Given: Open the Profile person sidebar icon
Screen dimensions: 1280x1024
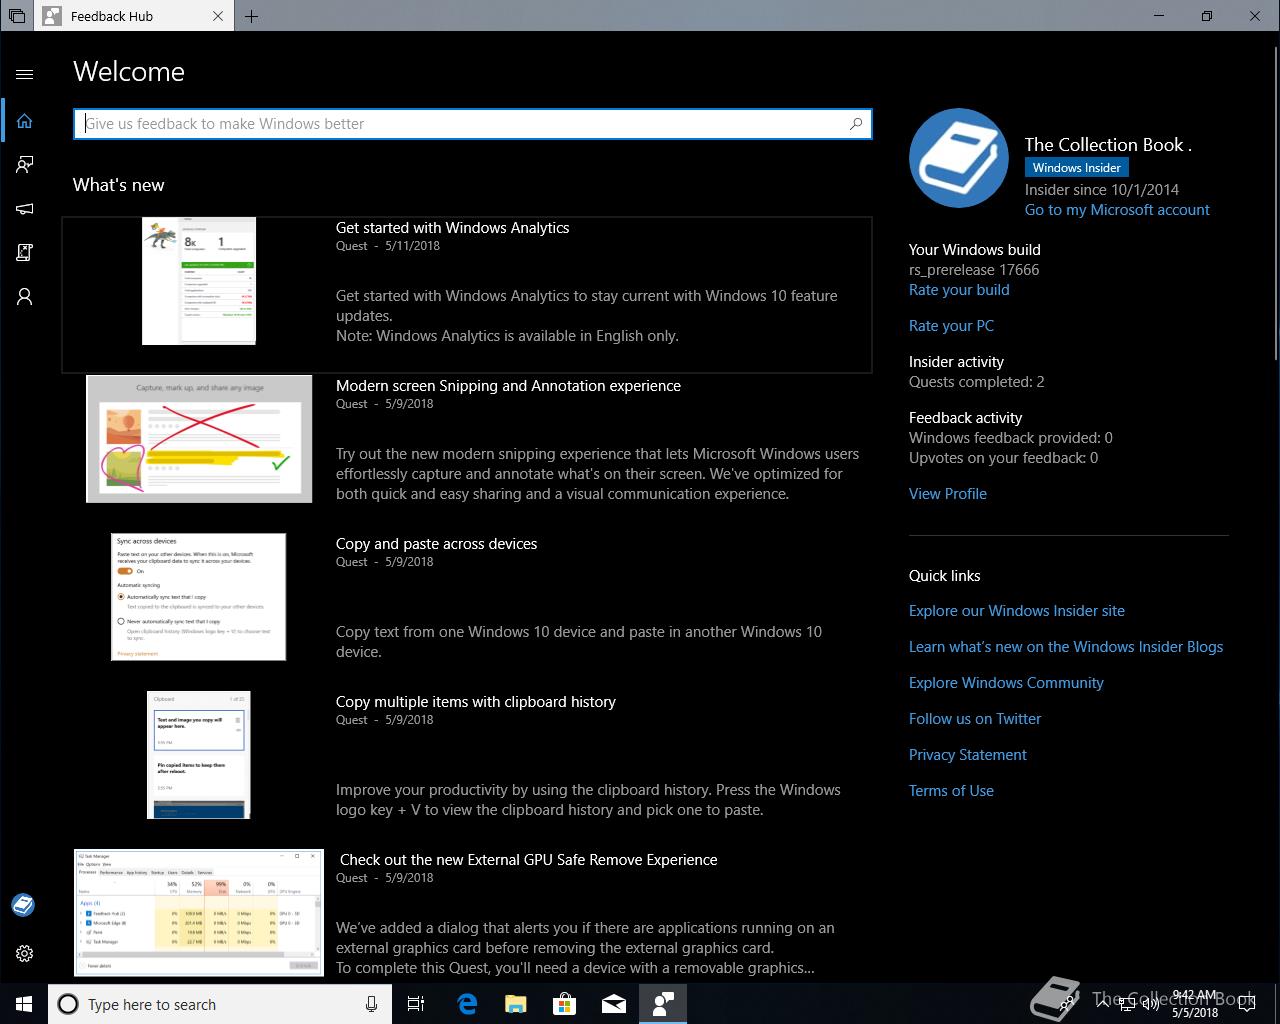Looking at the screenshot, I should tap(25, 297).
